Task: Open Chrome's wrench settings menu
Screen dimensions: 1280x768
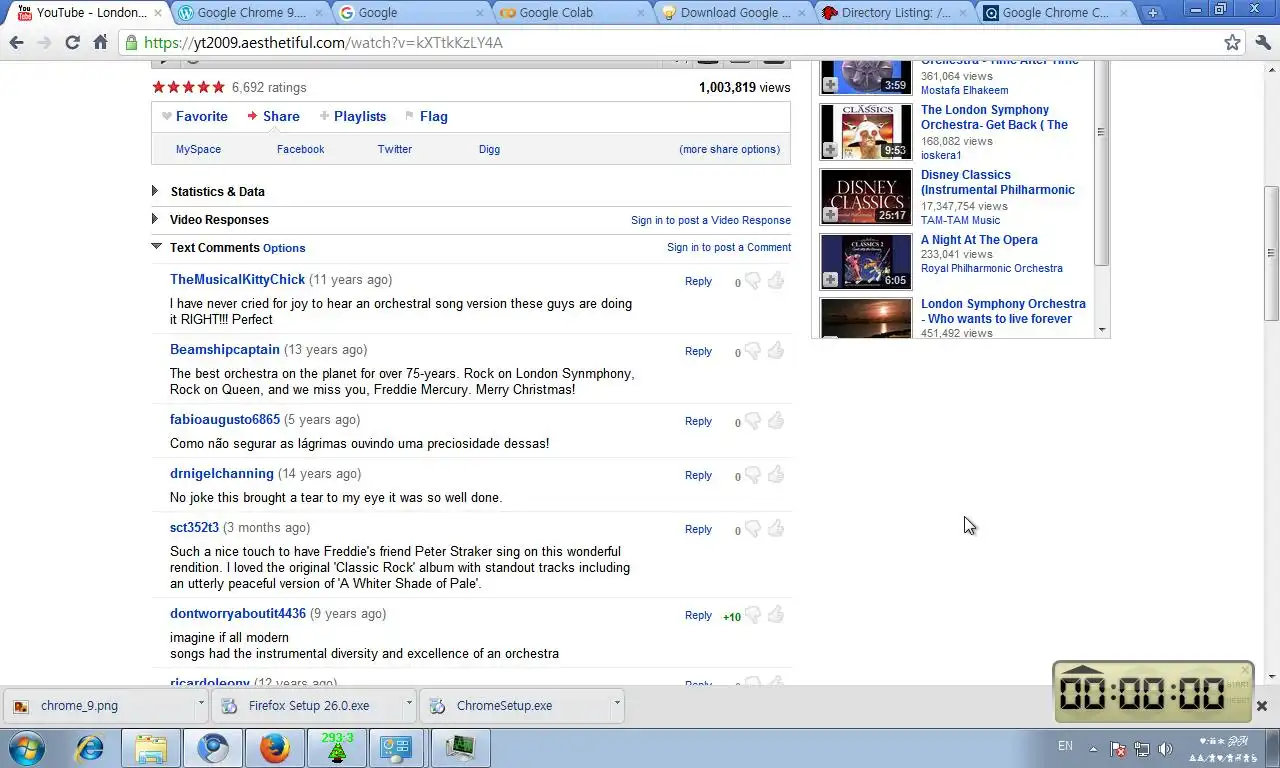Action: click(x=1261, y=43)
